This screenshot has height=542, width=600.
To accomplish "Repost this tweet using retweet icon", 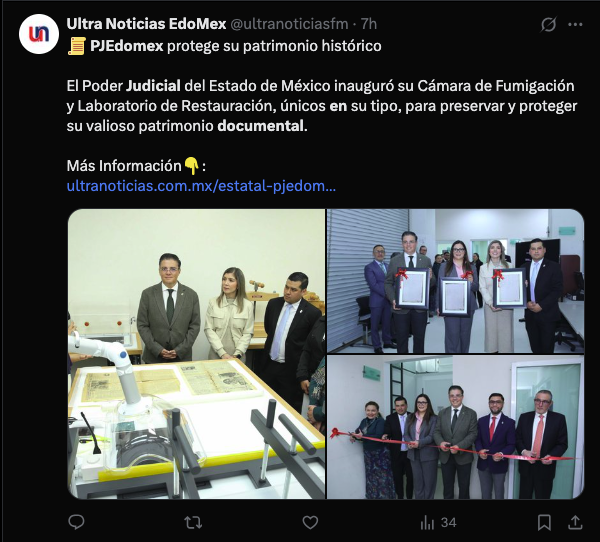I will (x=193, y=522).
